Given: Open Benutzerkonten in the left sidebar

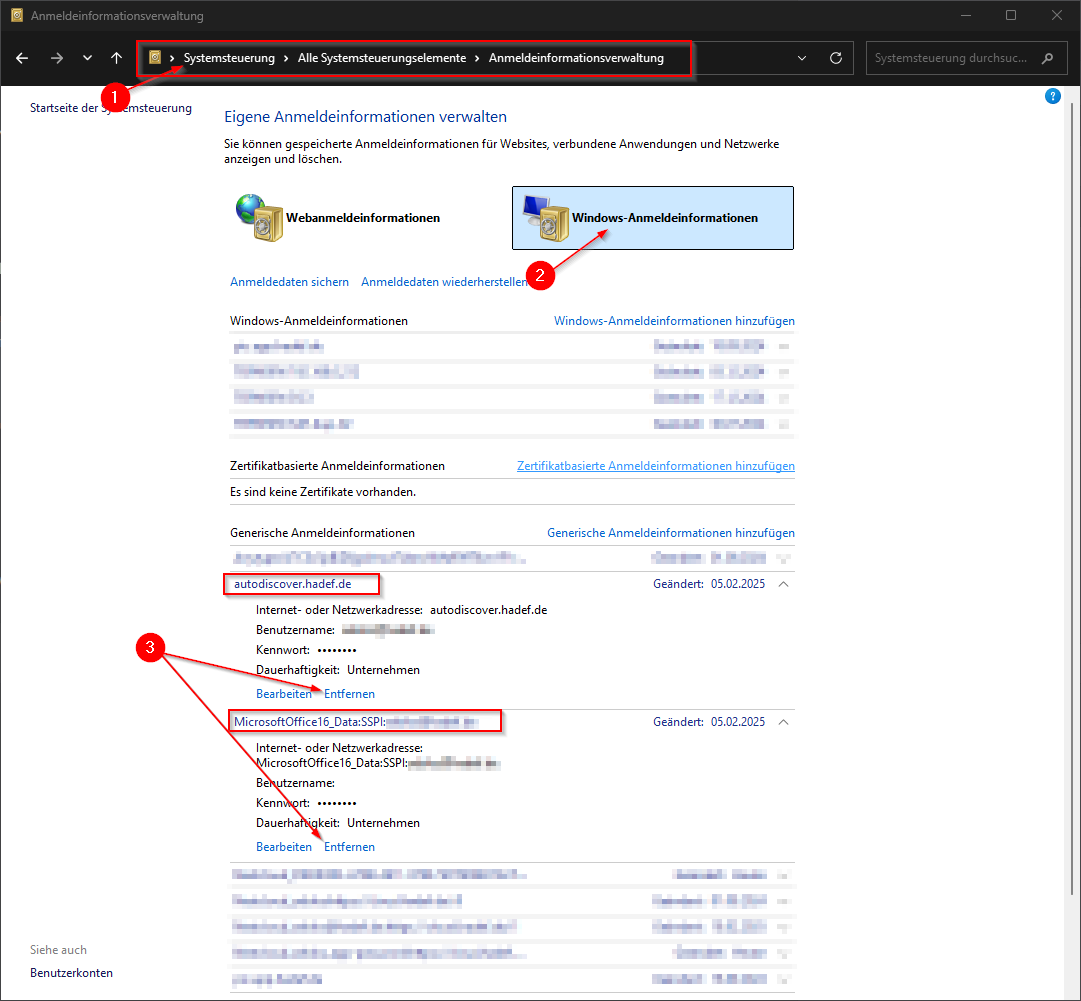Looking at the screenshot, I should (71, 973).
